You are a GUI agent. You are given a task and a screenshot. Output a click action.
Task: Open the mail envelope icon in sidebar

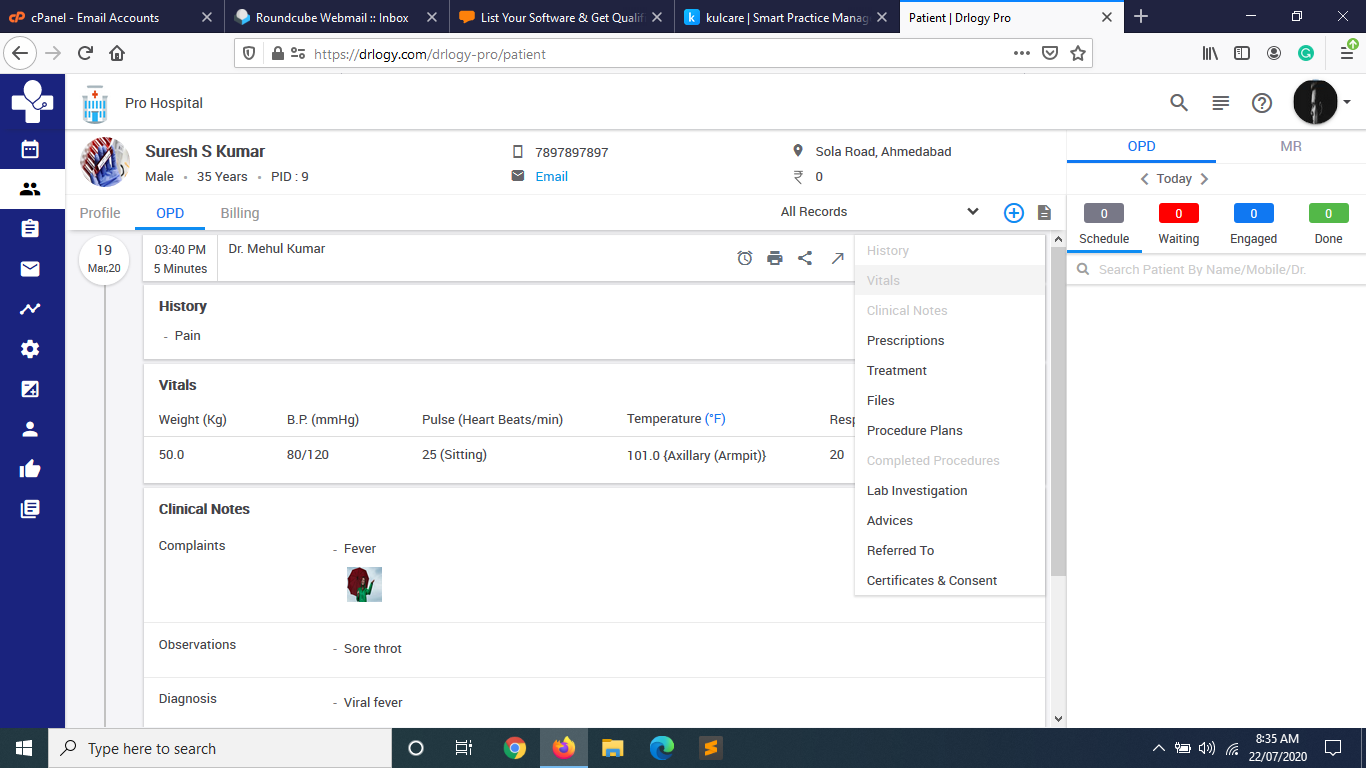[x=32, y=268]
